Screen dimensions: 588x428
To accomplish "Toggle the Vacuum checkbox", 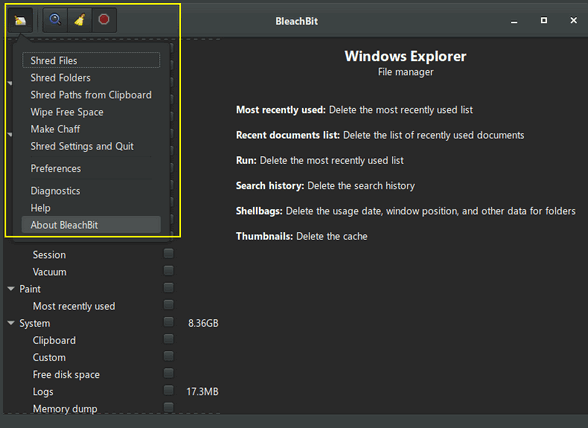I will 169,270.
